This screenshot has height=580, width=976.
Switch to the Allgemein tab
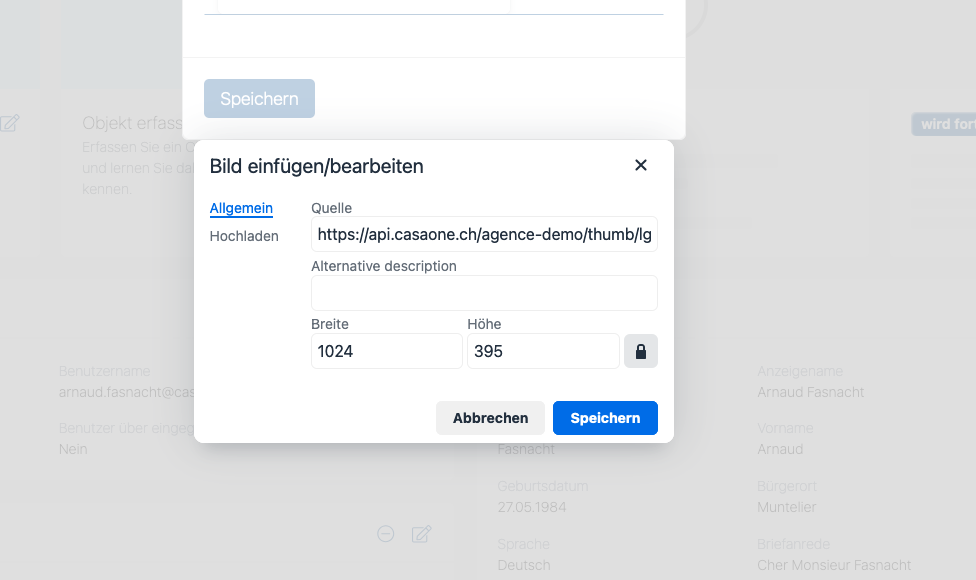(241, 208)
